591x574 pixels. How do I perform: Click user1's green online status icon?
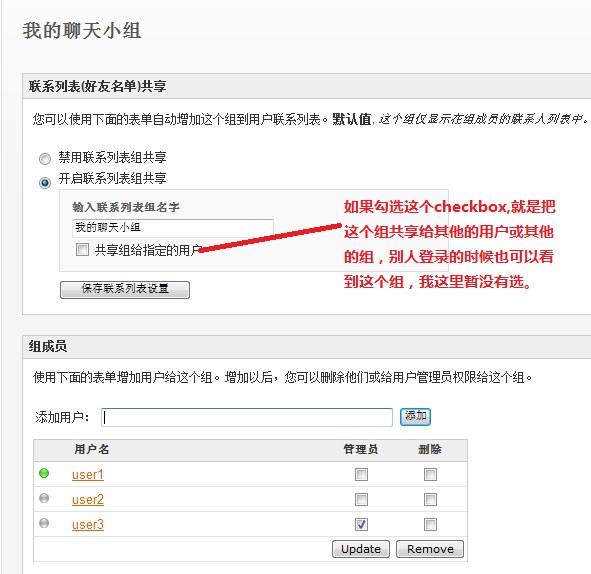pyautogui.click(x=44, y=473)
